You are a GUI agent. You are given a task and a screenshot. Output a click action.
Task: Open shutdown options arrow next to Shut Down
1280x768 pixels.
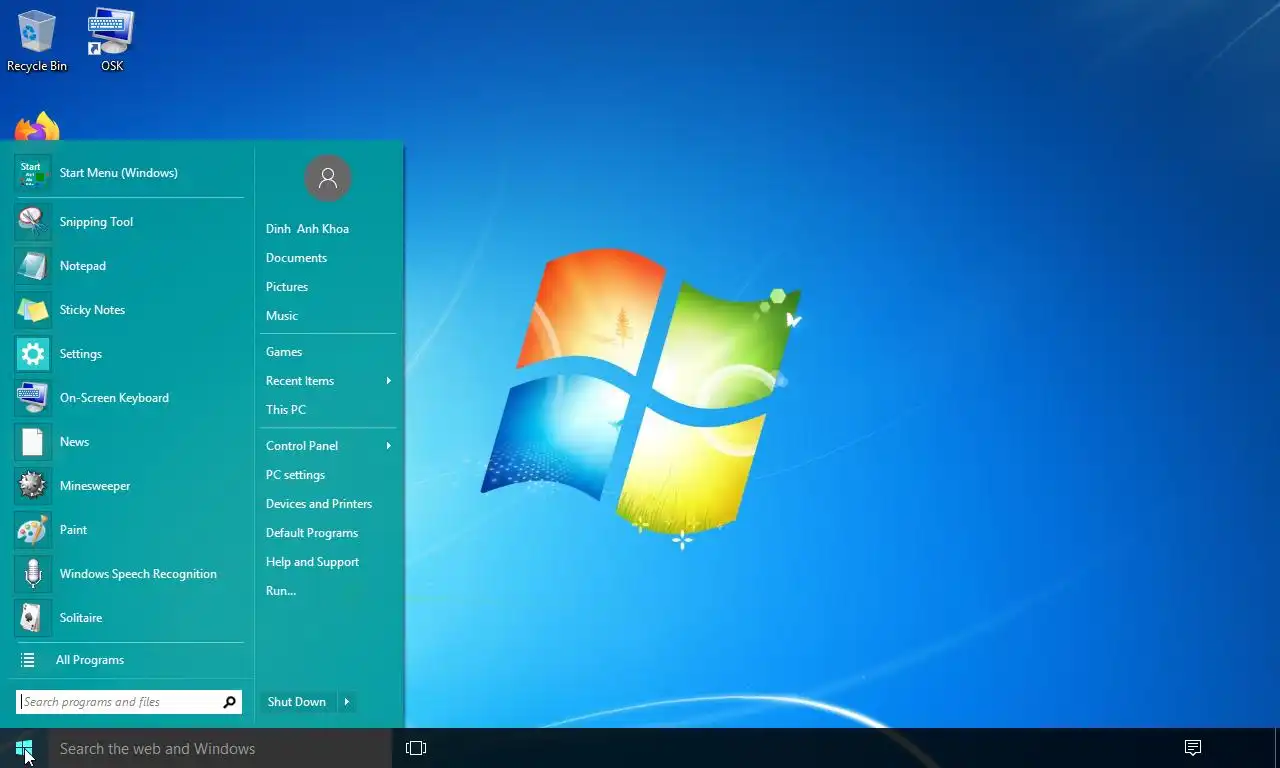(x=347, y=702)
